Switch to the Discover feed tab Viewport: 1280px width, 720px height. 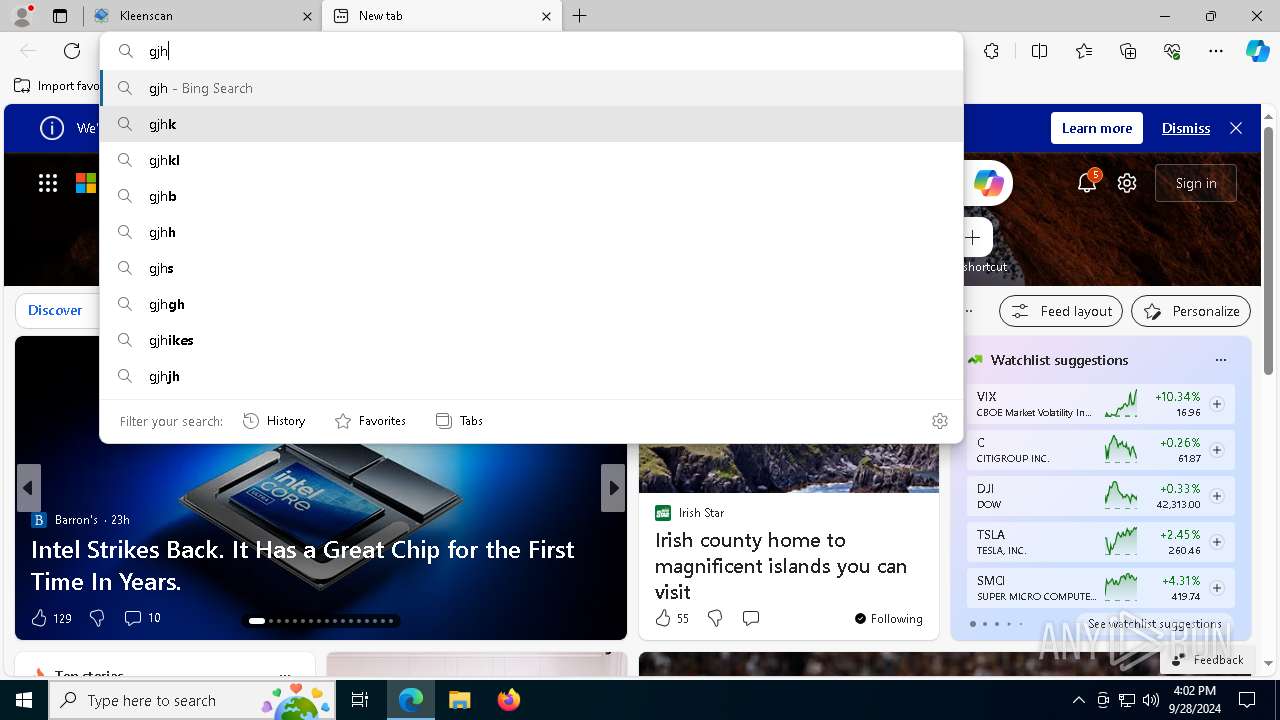55,310
